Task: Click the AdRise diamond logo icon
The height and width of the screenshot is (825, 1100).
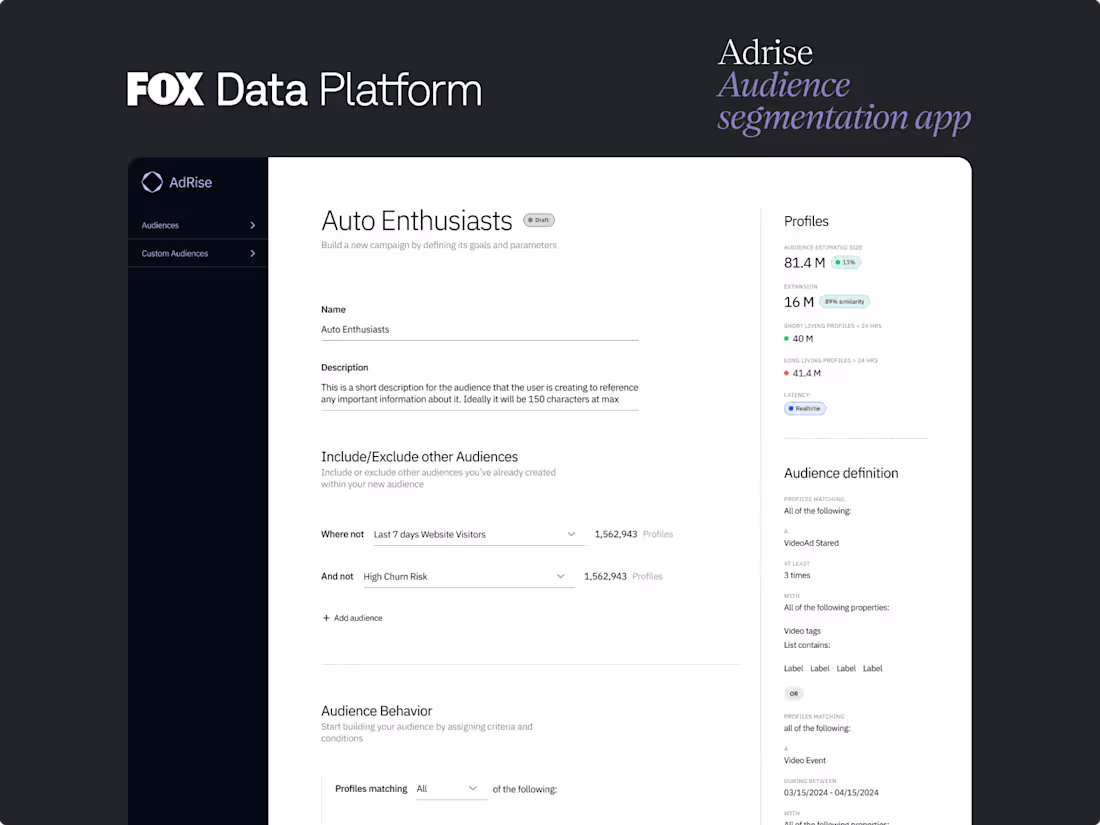Action: click(x=152, y=182)
